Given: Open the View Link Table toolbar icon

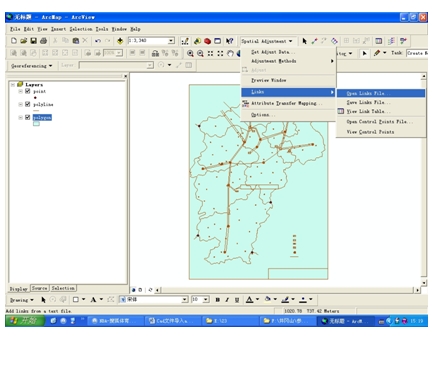Looking at the screenshot, I should click(x=379, y=41).
